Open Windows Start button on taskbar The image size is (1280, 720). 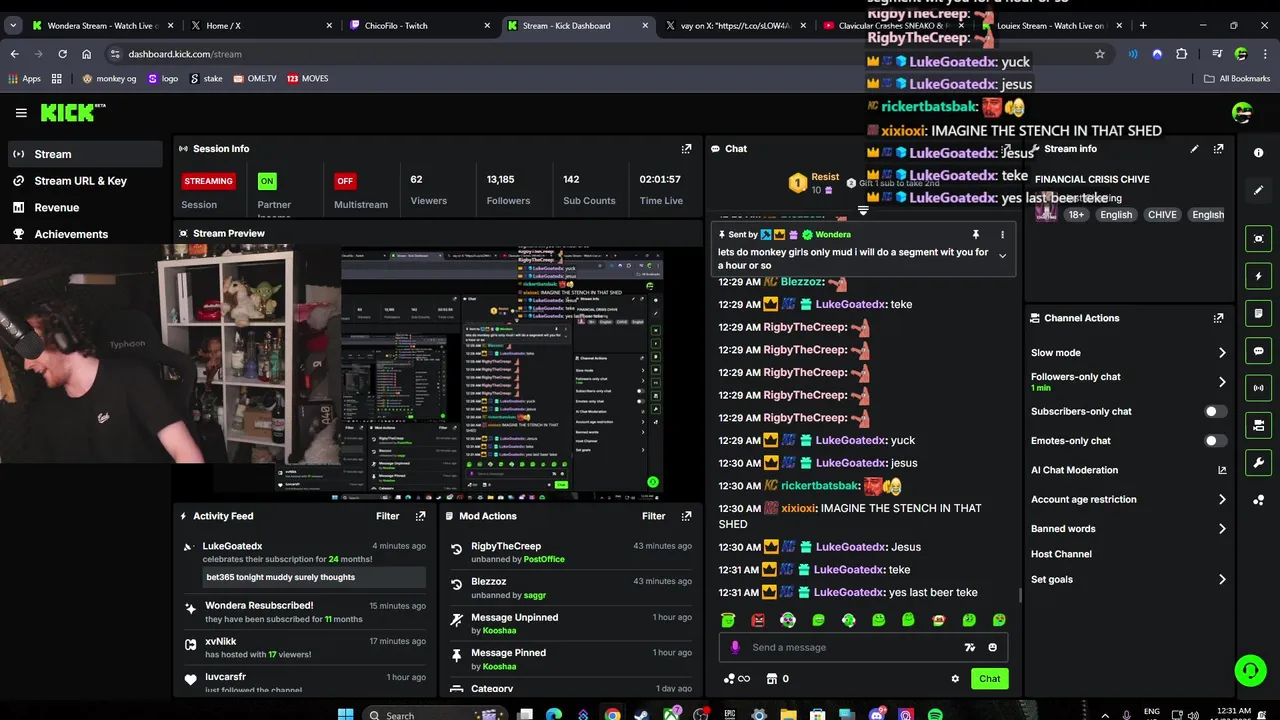(345, 714)
